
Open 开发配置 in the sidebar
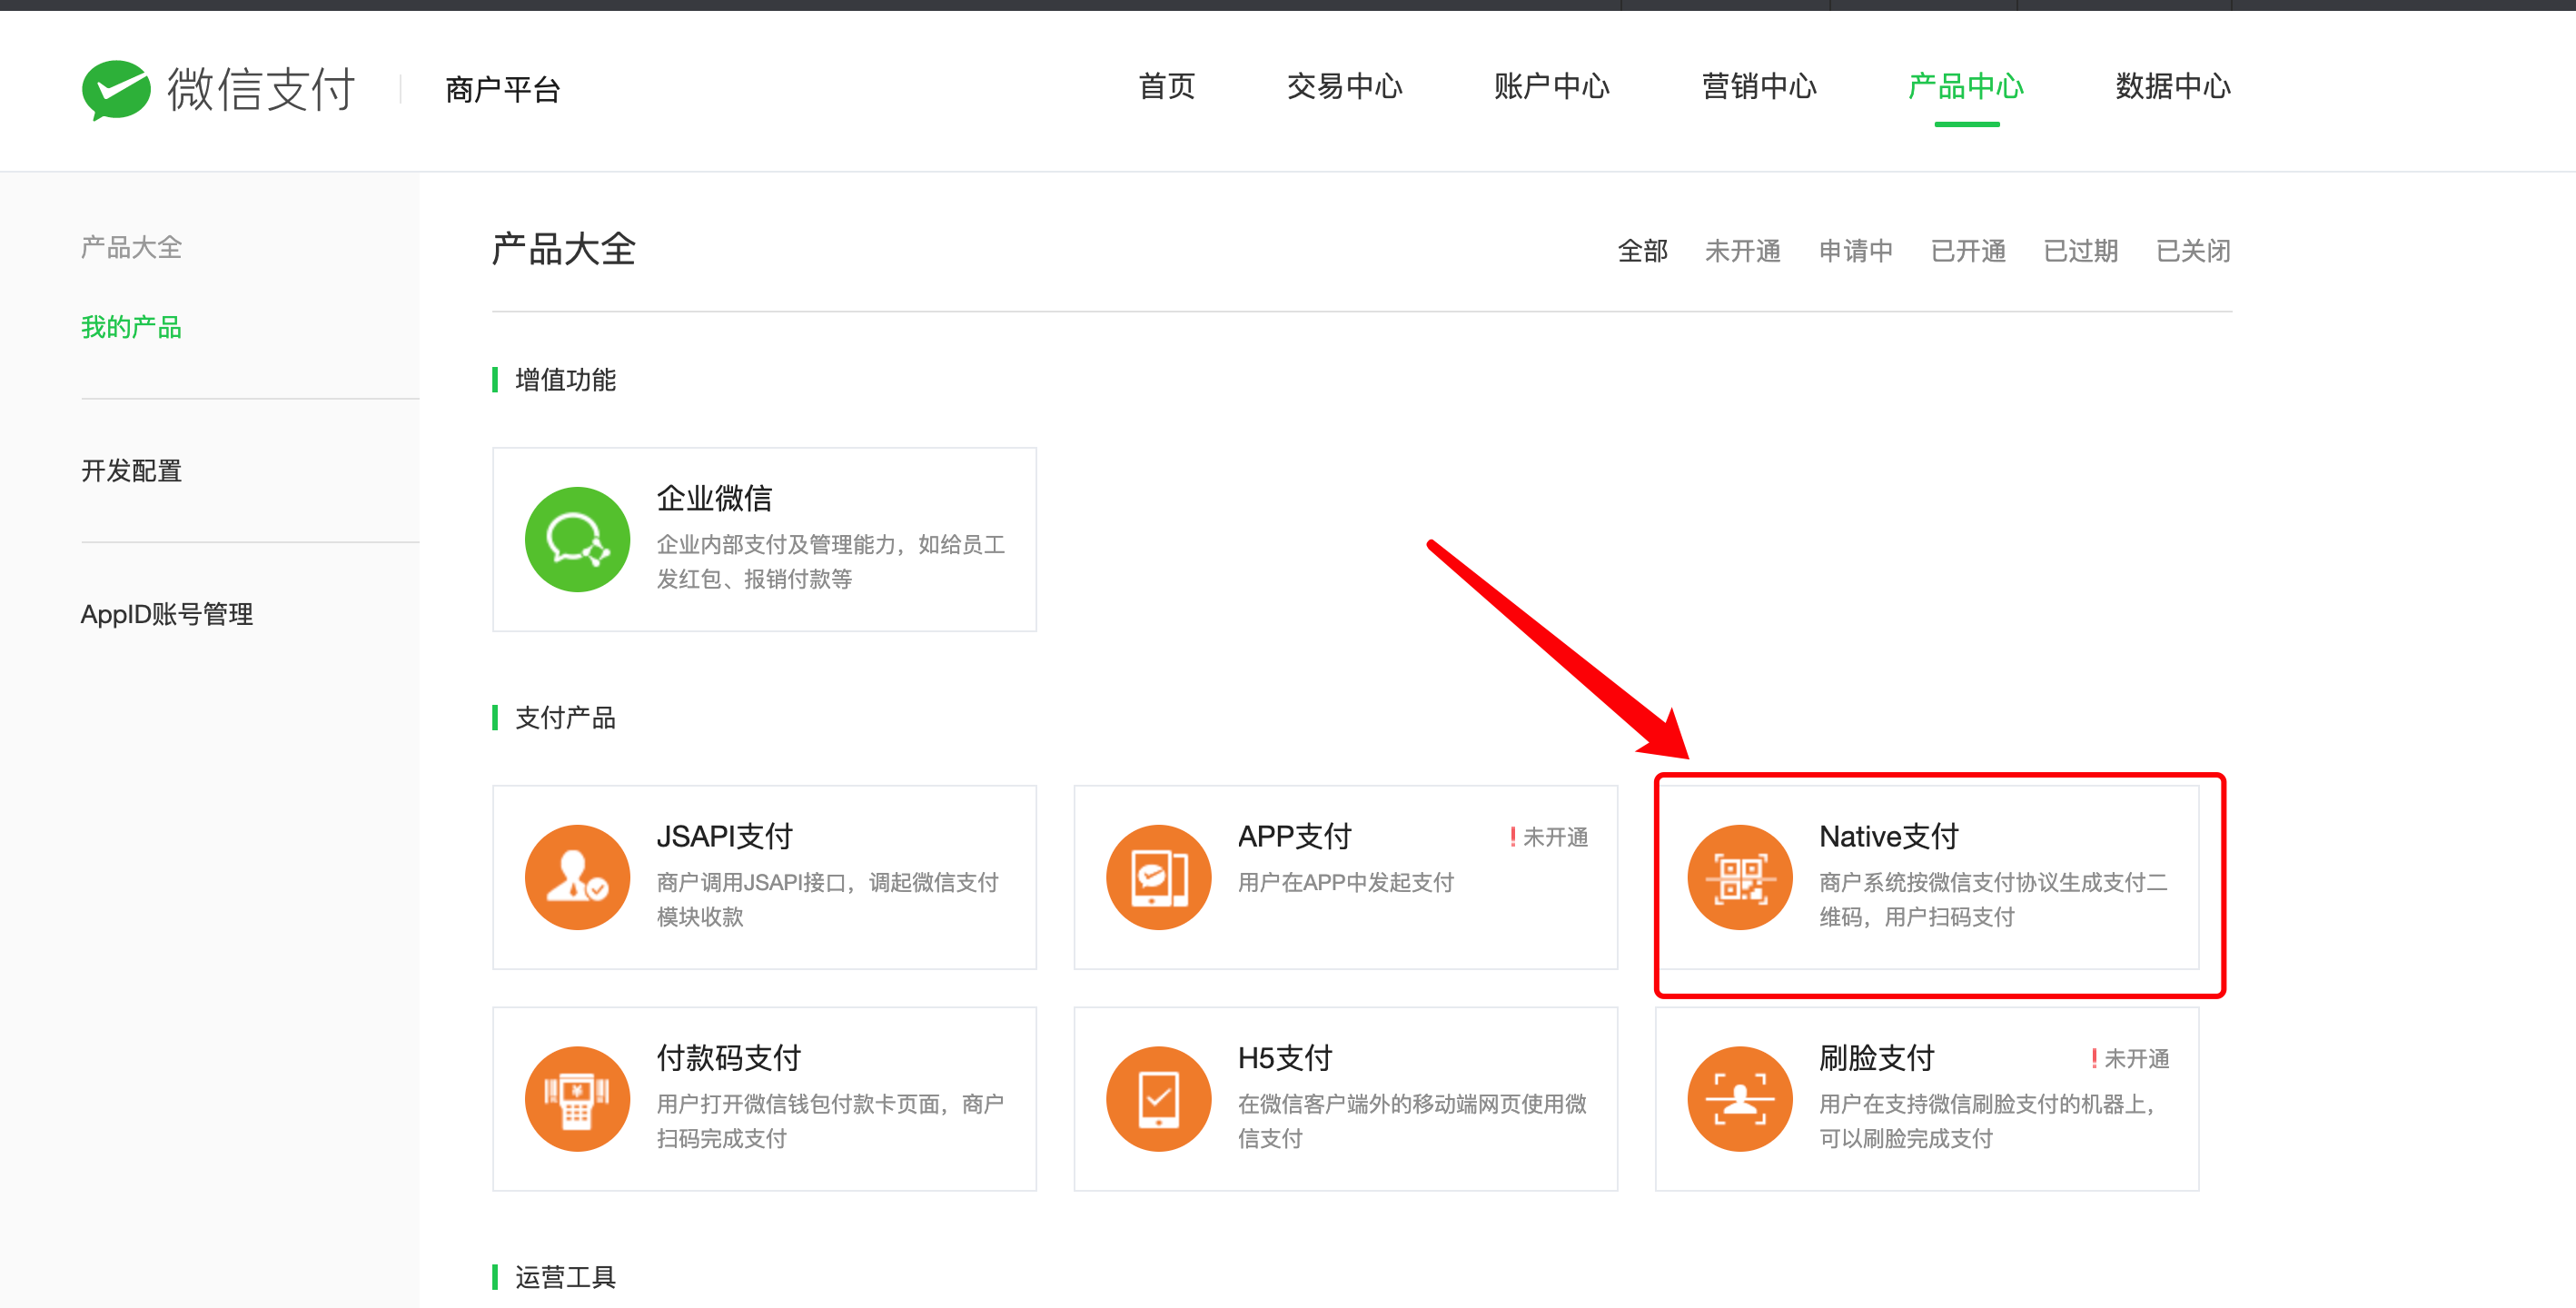131,471
